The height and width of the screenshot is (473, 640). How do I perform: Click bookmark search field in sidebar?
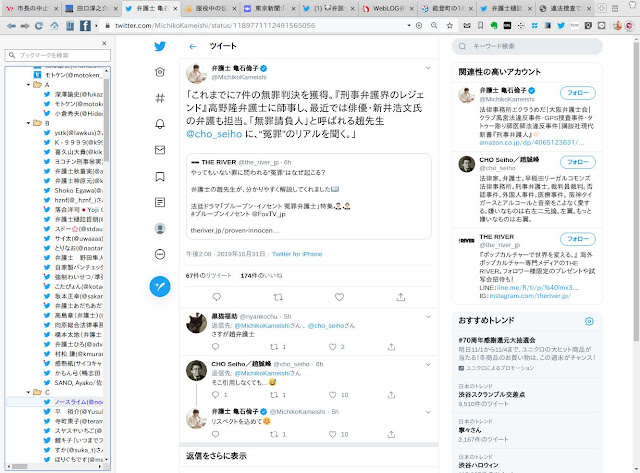[x=58, y=55]
